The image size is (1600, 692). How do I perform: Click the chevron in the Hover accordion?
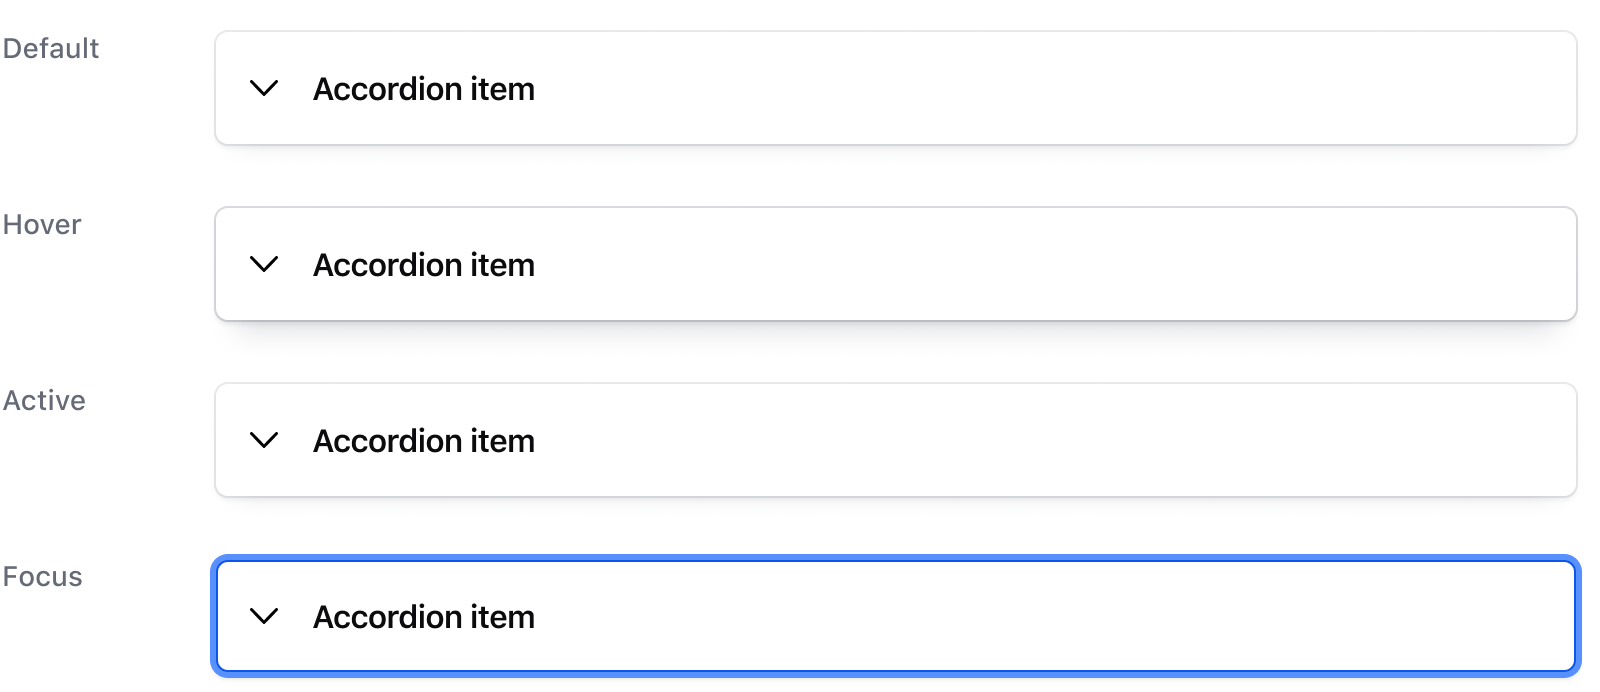click(264, 265)
